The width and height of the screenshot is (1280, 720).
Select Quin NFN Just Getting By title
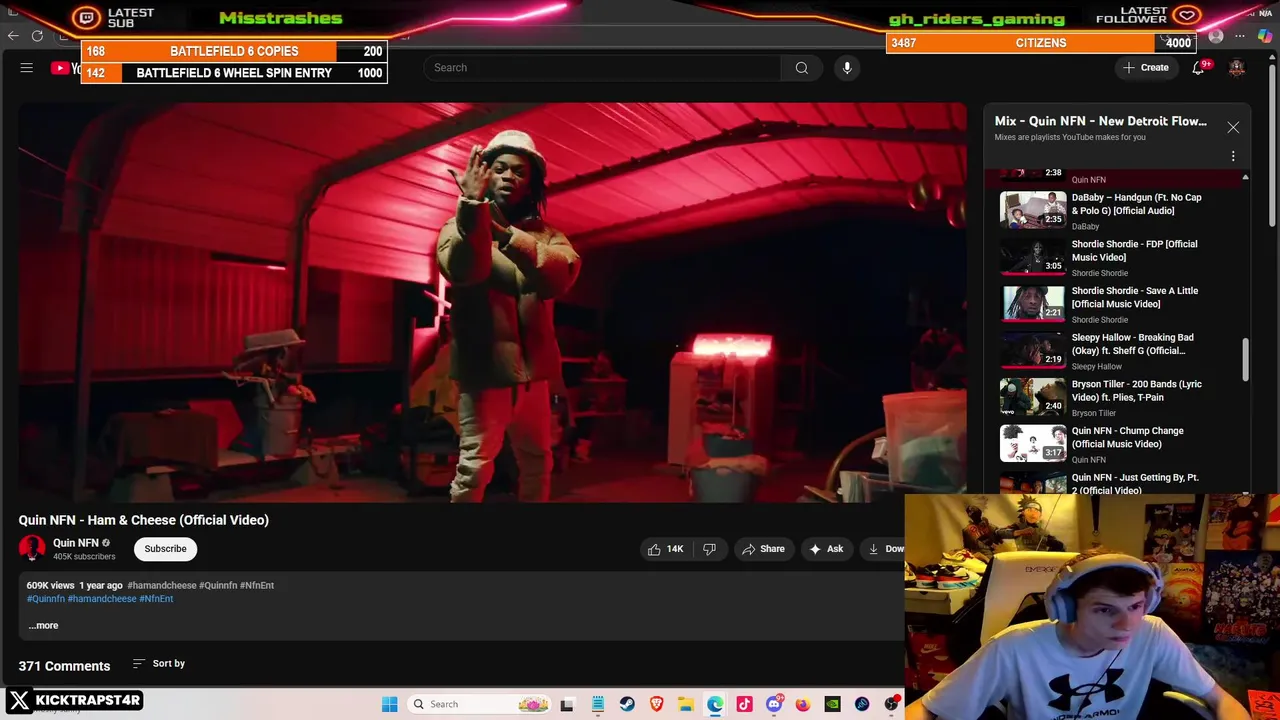[1135, 484]
